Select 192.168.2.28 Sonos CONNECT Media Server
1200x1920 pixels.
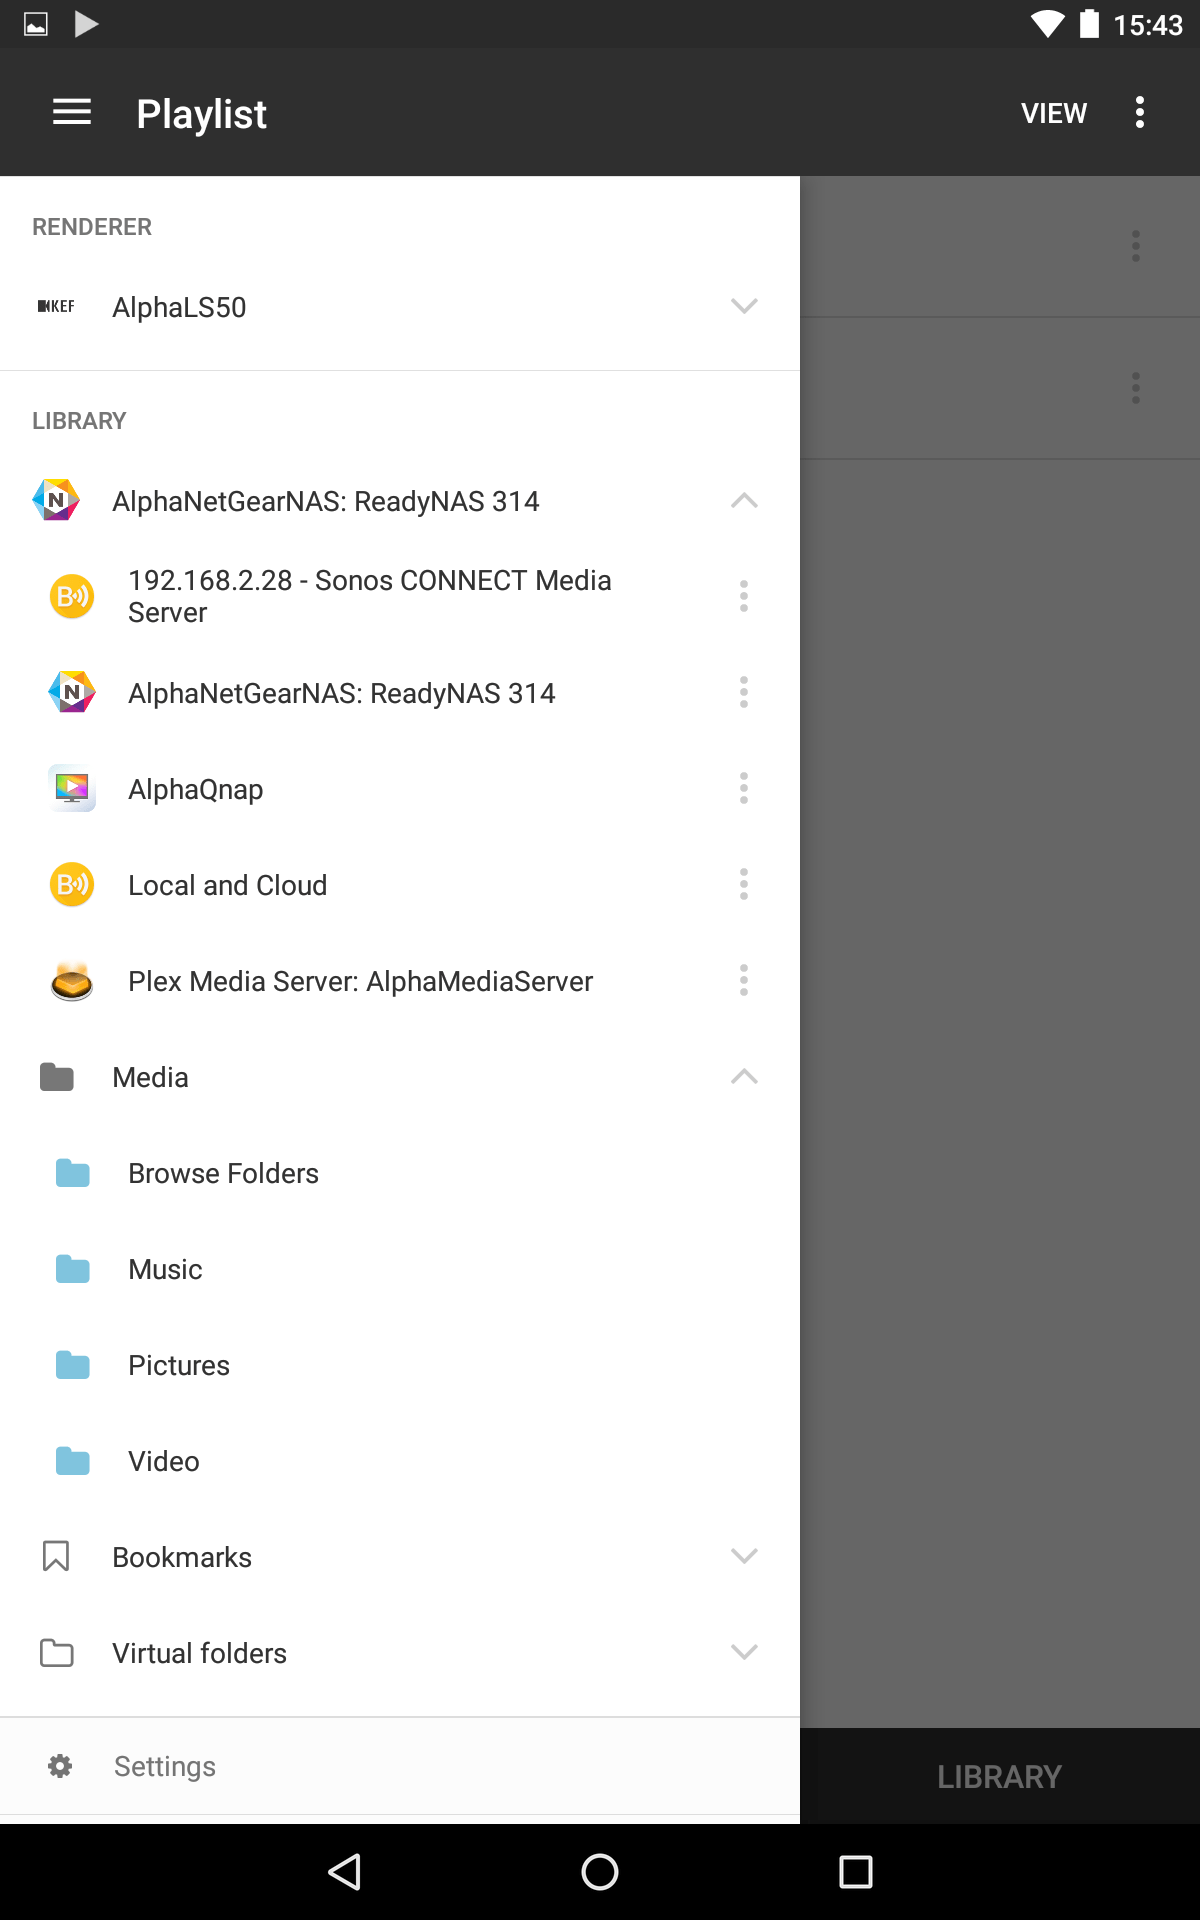click(x=370, y=596)
